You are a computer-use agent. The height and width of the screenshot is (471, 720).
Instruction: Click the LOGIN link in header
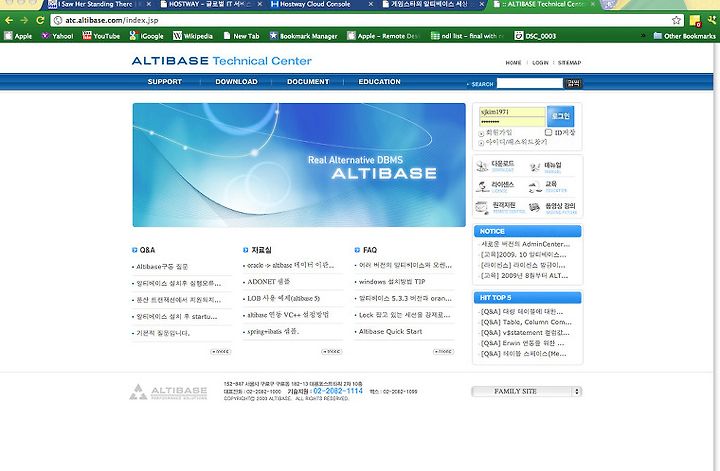point(540,62)
